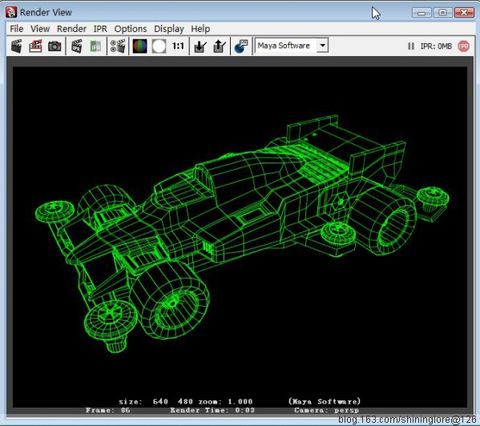Image resolution: width=480 pixels, height=426 pixels.
Task: Click the Render region icon
Action: [35, 46]
